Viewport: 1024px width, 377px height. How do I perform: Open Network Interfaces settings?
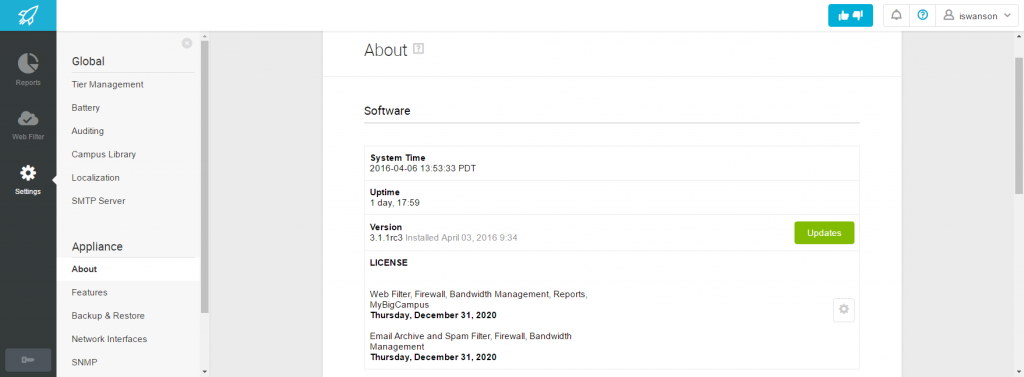pos(109,339)
